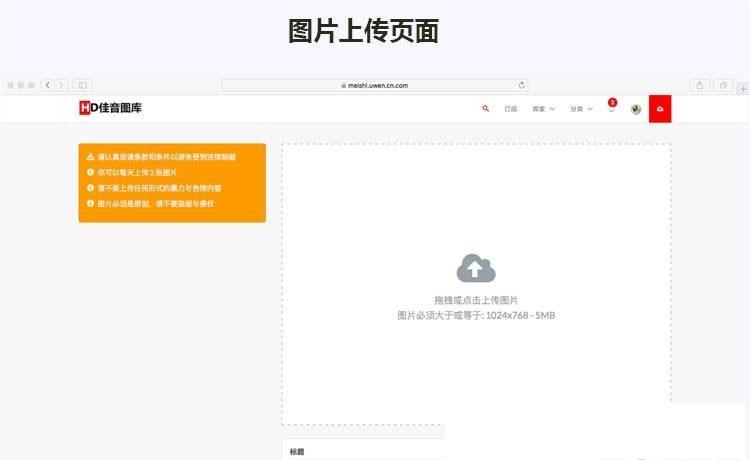Viewport: 750px width, 460px height.
Task: Click the large gray cloud upload icon
Action: pyautogui.click(x=476, y=268)
